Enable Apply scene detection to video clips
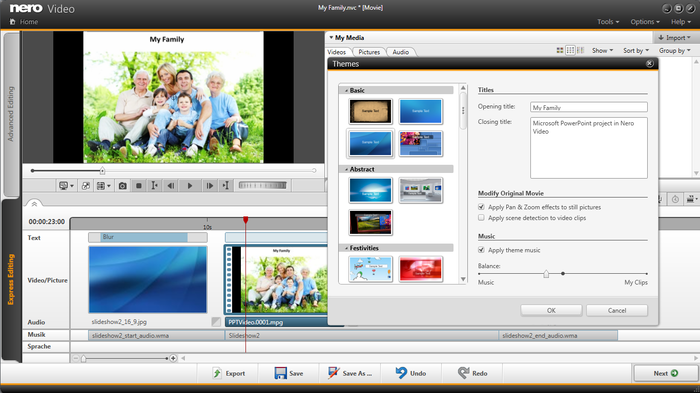700x393 pixels. pos(481,218)
